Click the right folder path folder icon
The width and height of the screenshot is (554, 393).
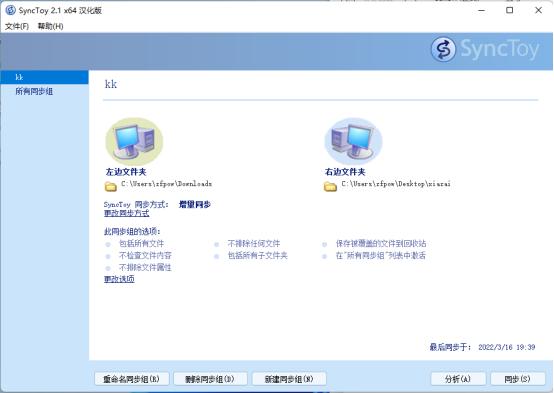pos(330,186)
